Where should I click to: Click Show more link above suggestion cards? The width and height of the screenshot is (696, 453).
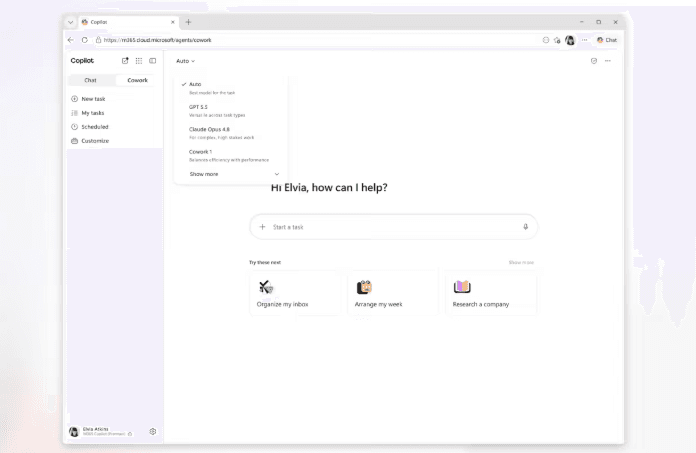pos(521,263)
